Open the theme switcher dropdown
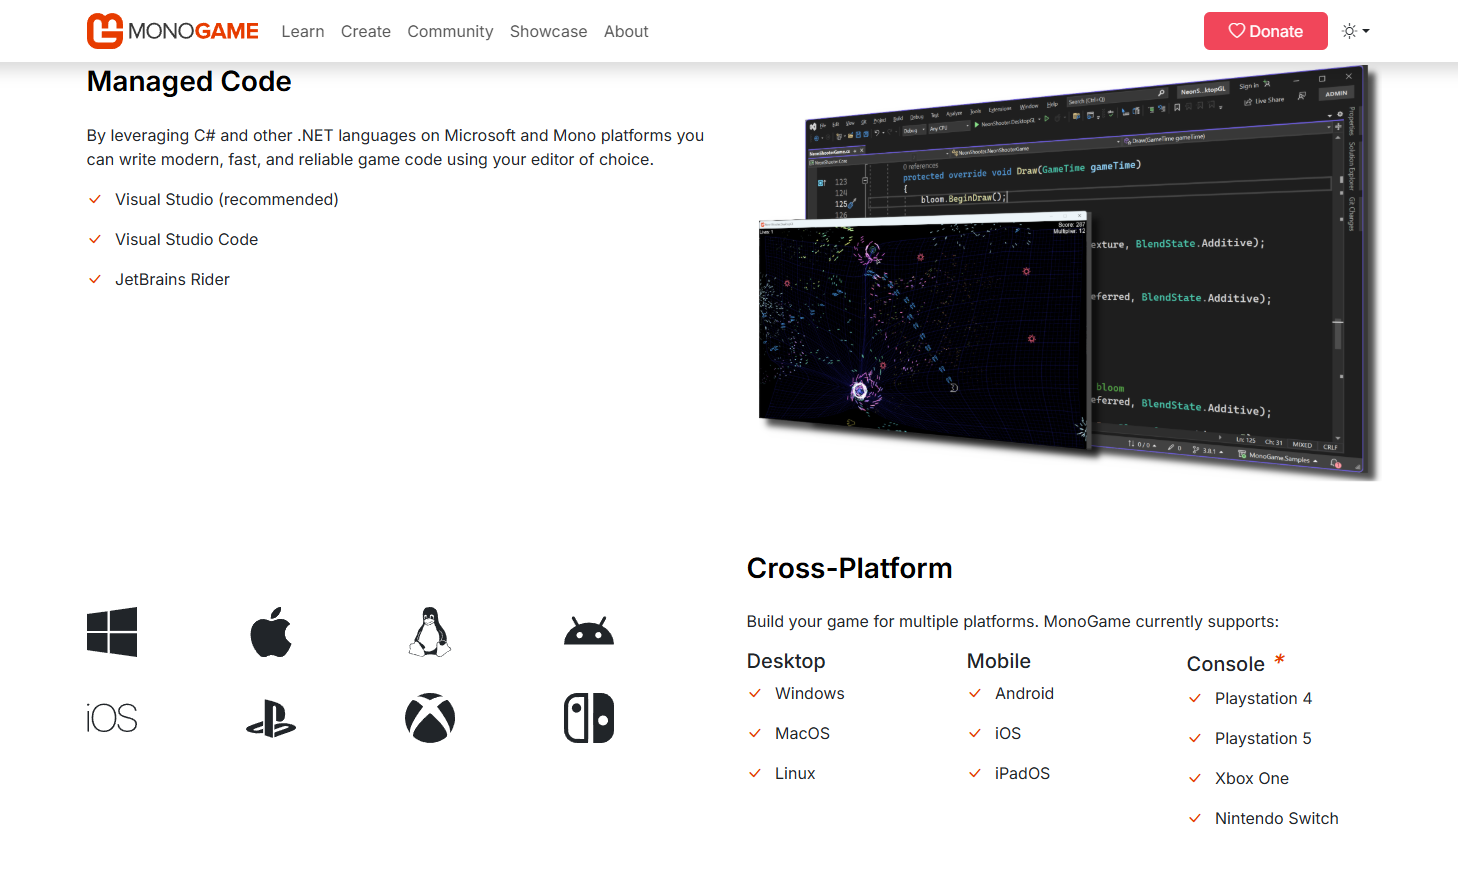This screenshot has height=870, width=1458. pyautogui.click(x=1356, y=31)
